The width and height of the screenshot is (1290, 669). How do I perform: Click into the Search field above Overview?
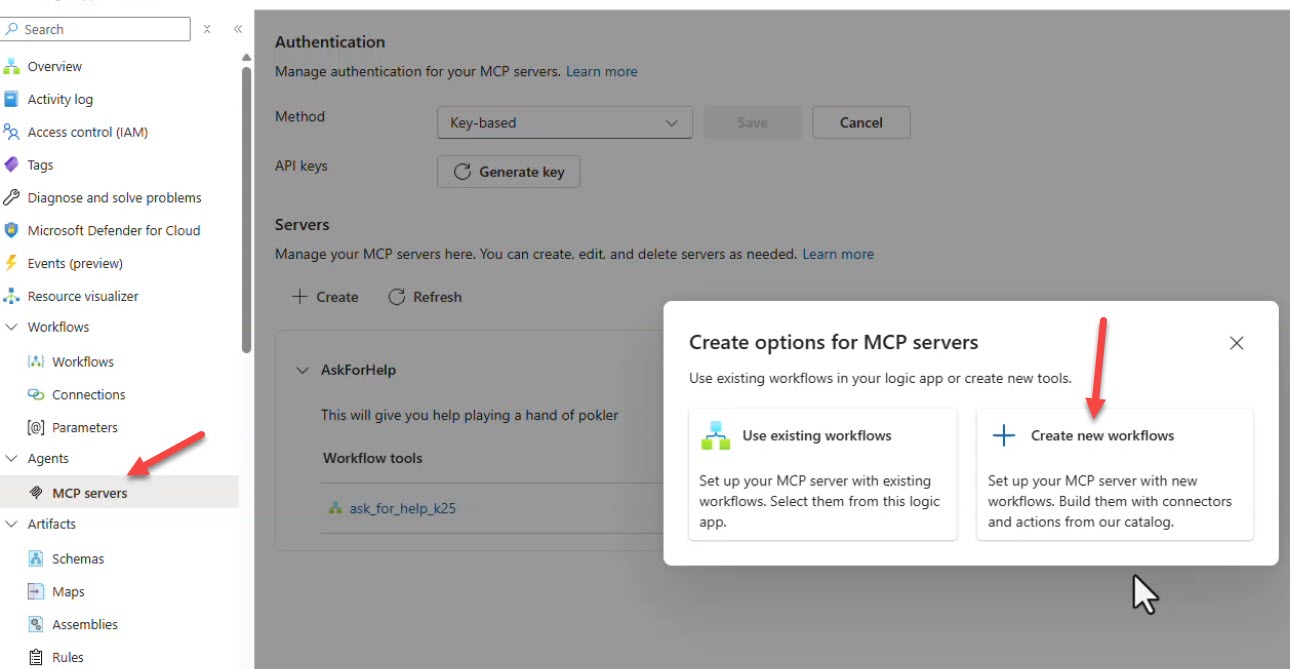[95, 28]
